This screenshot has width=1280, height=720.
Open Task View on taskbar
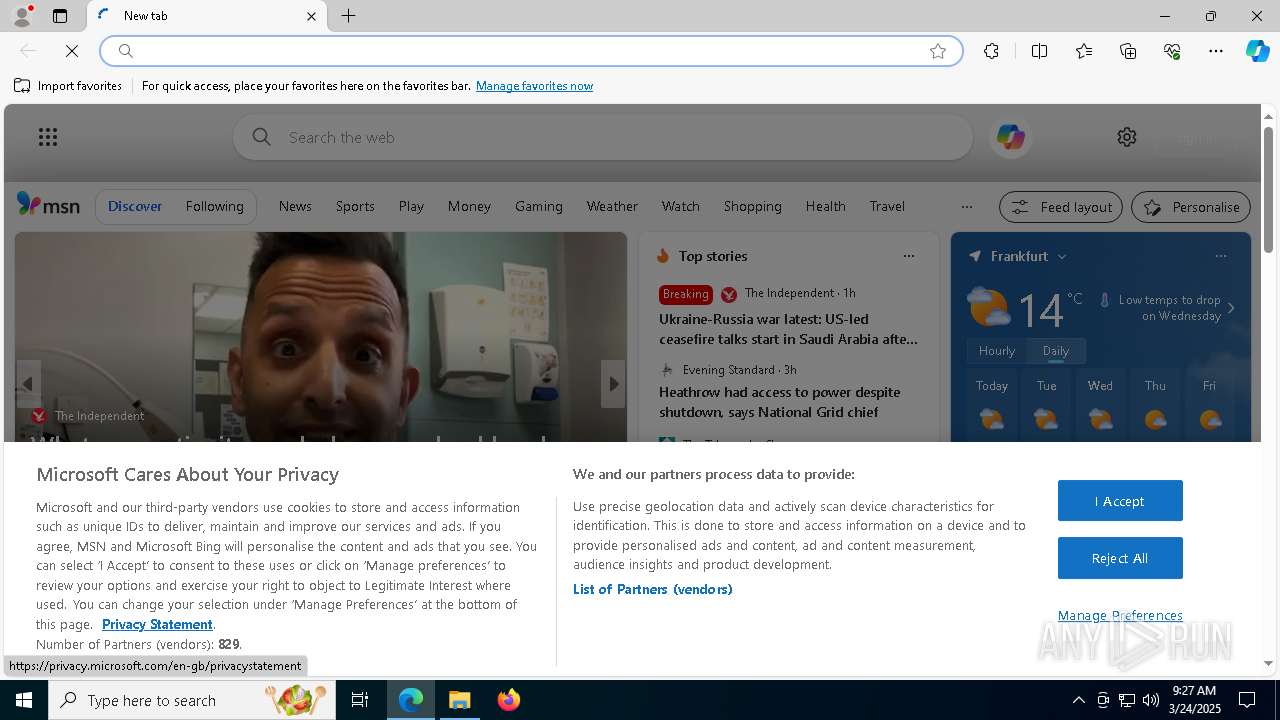pyautogui.click(x=360, y=700)
